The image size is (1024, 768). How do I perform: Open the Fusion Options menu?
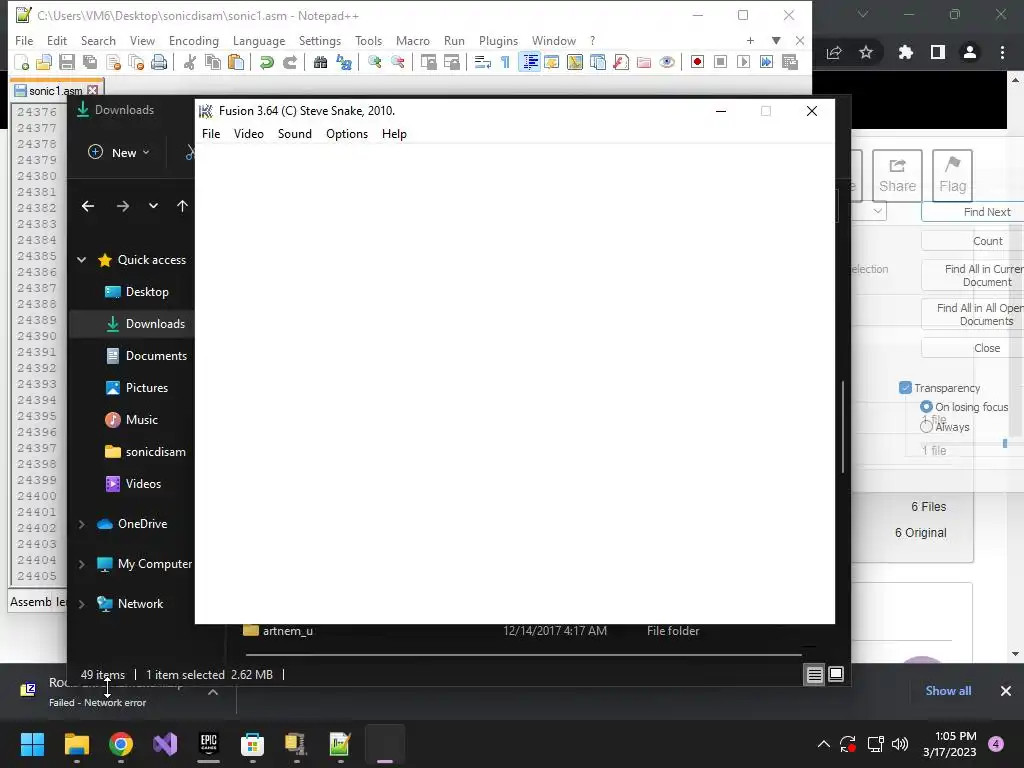[x=347, y=134]
